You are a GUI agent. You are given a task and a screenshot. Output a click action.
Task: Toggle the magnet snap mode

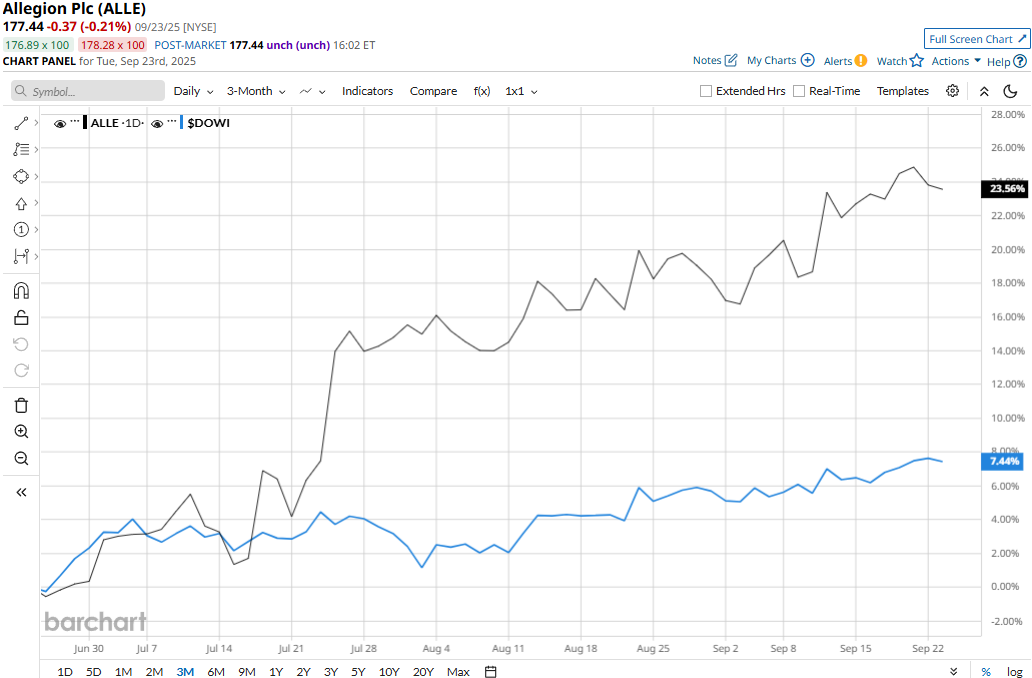[21, 291]
